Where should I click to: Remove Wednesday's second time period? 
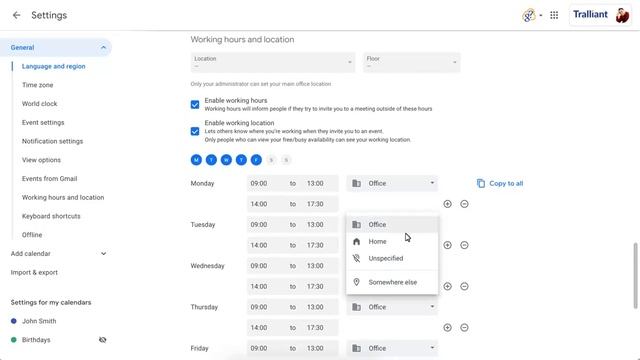(464, 286)
